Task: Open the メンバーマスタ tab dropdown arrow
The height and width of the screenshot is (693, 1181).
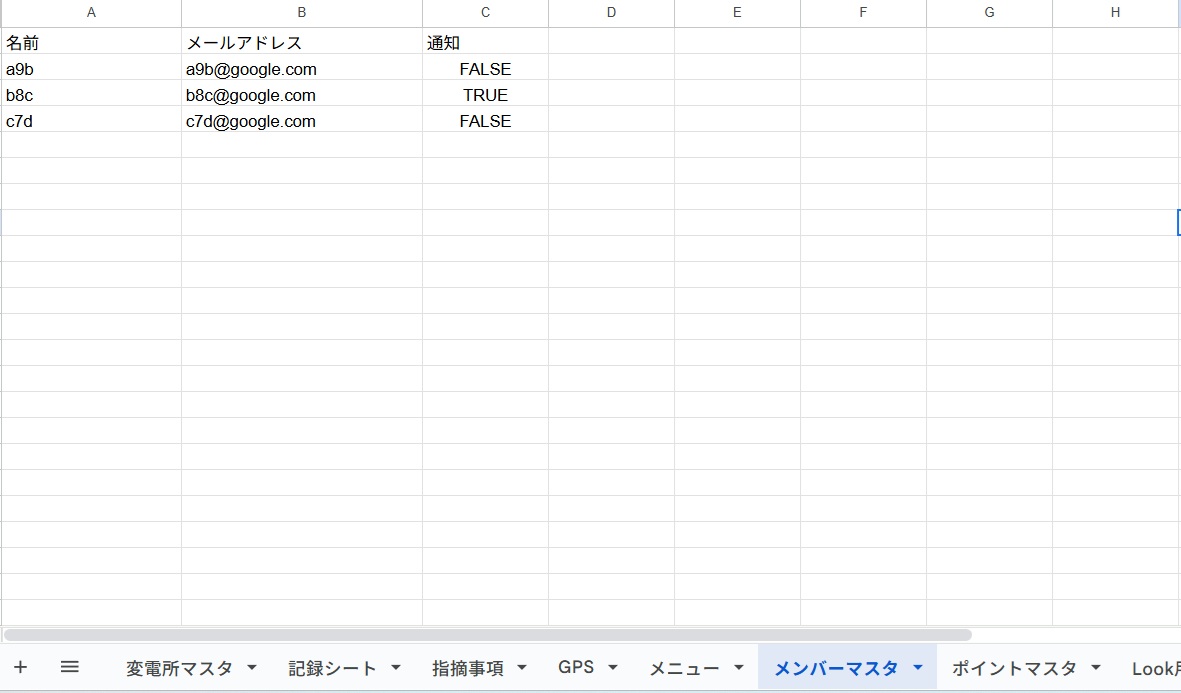Action: point(917,668)
